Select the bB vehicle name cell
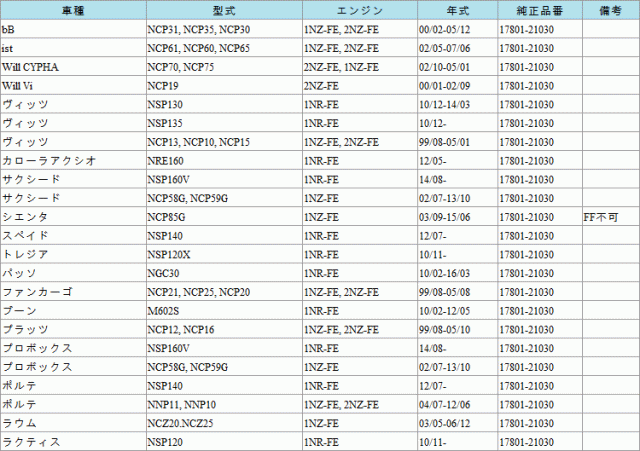Screen dimensions: 640x451 click(x=8, y=30)
